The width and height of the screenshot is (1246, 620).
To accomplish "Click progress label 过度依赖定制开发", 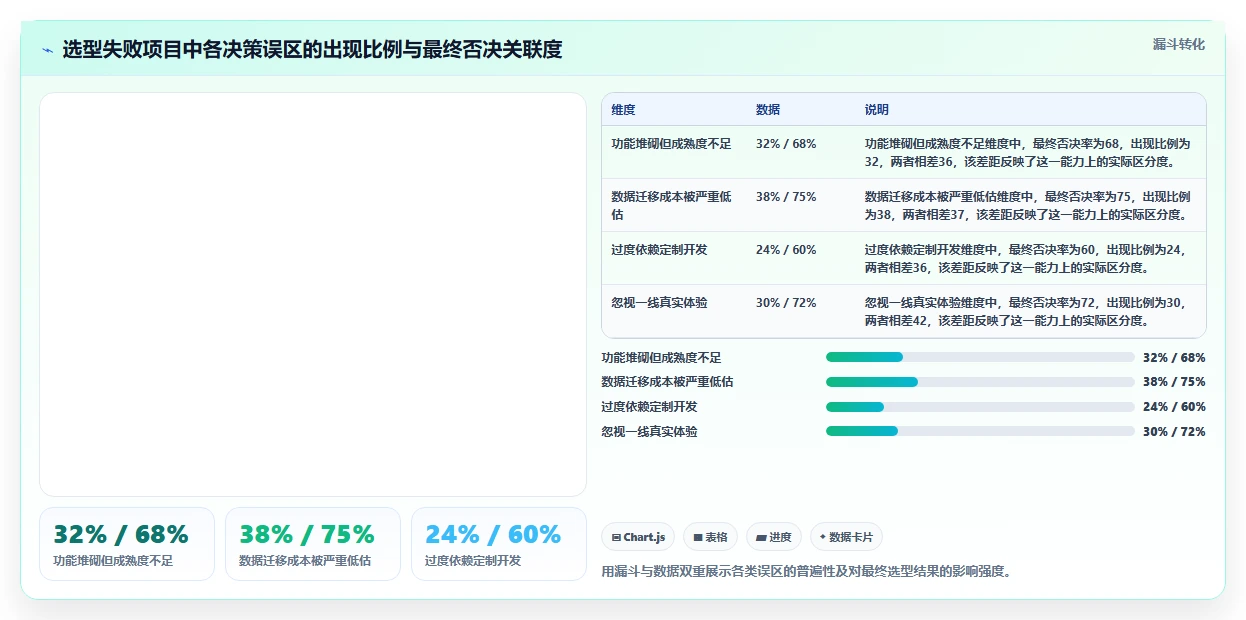I will click(x=649, y=407).
